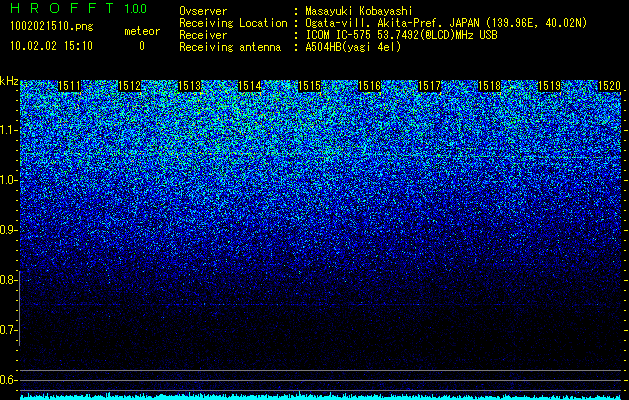Click the HROFFT title text
Viewport: 629px width, 400px height.
click(62, 8)
